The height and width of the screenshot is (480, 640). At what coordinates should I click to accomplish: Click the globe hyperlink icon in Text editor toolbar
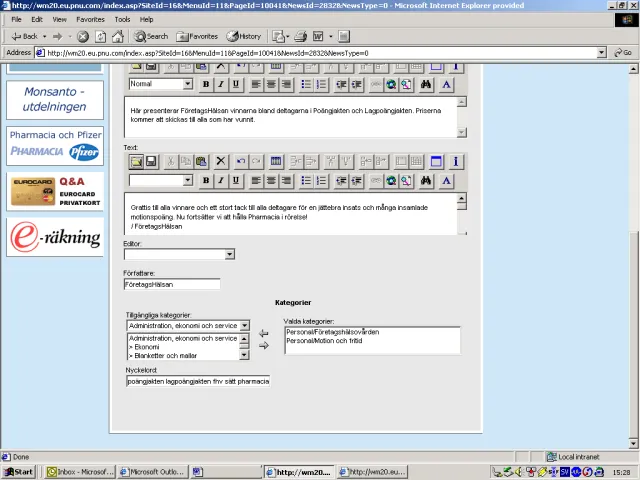(x=391, y=180)
